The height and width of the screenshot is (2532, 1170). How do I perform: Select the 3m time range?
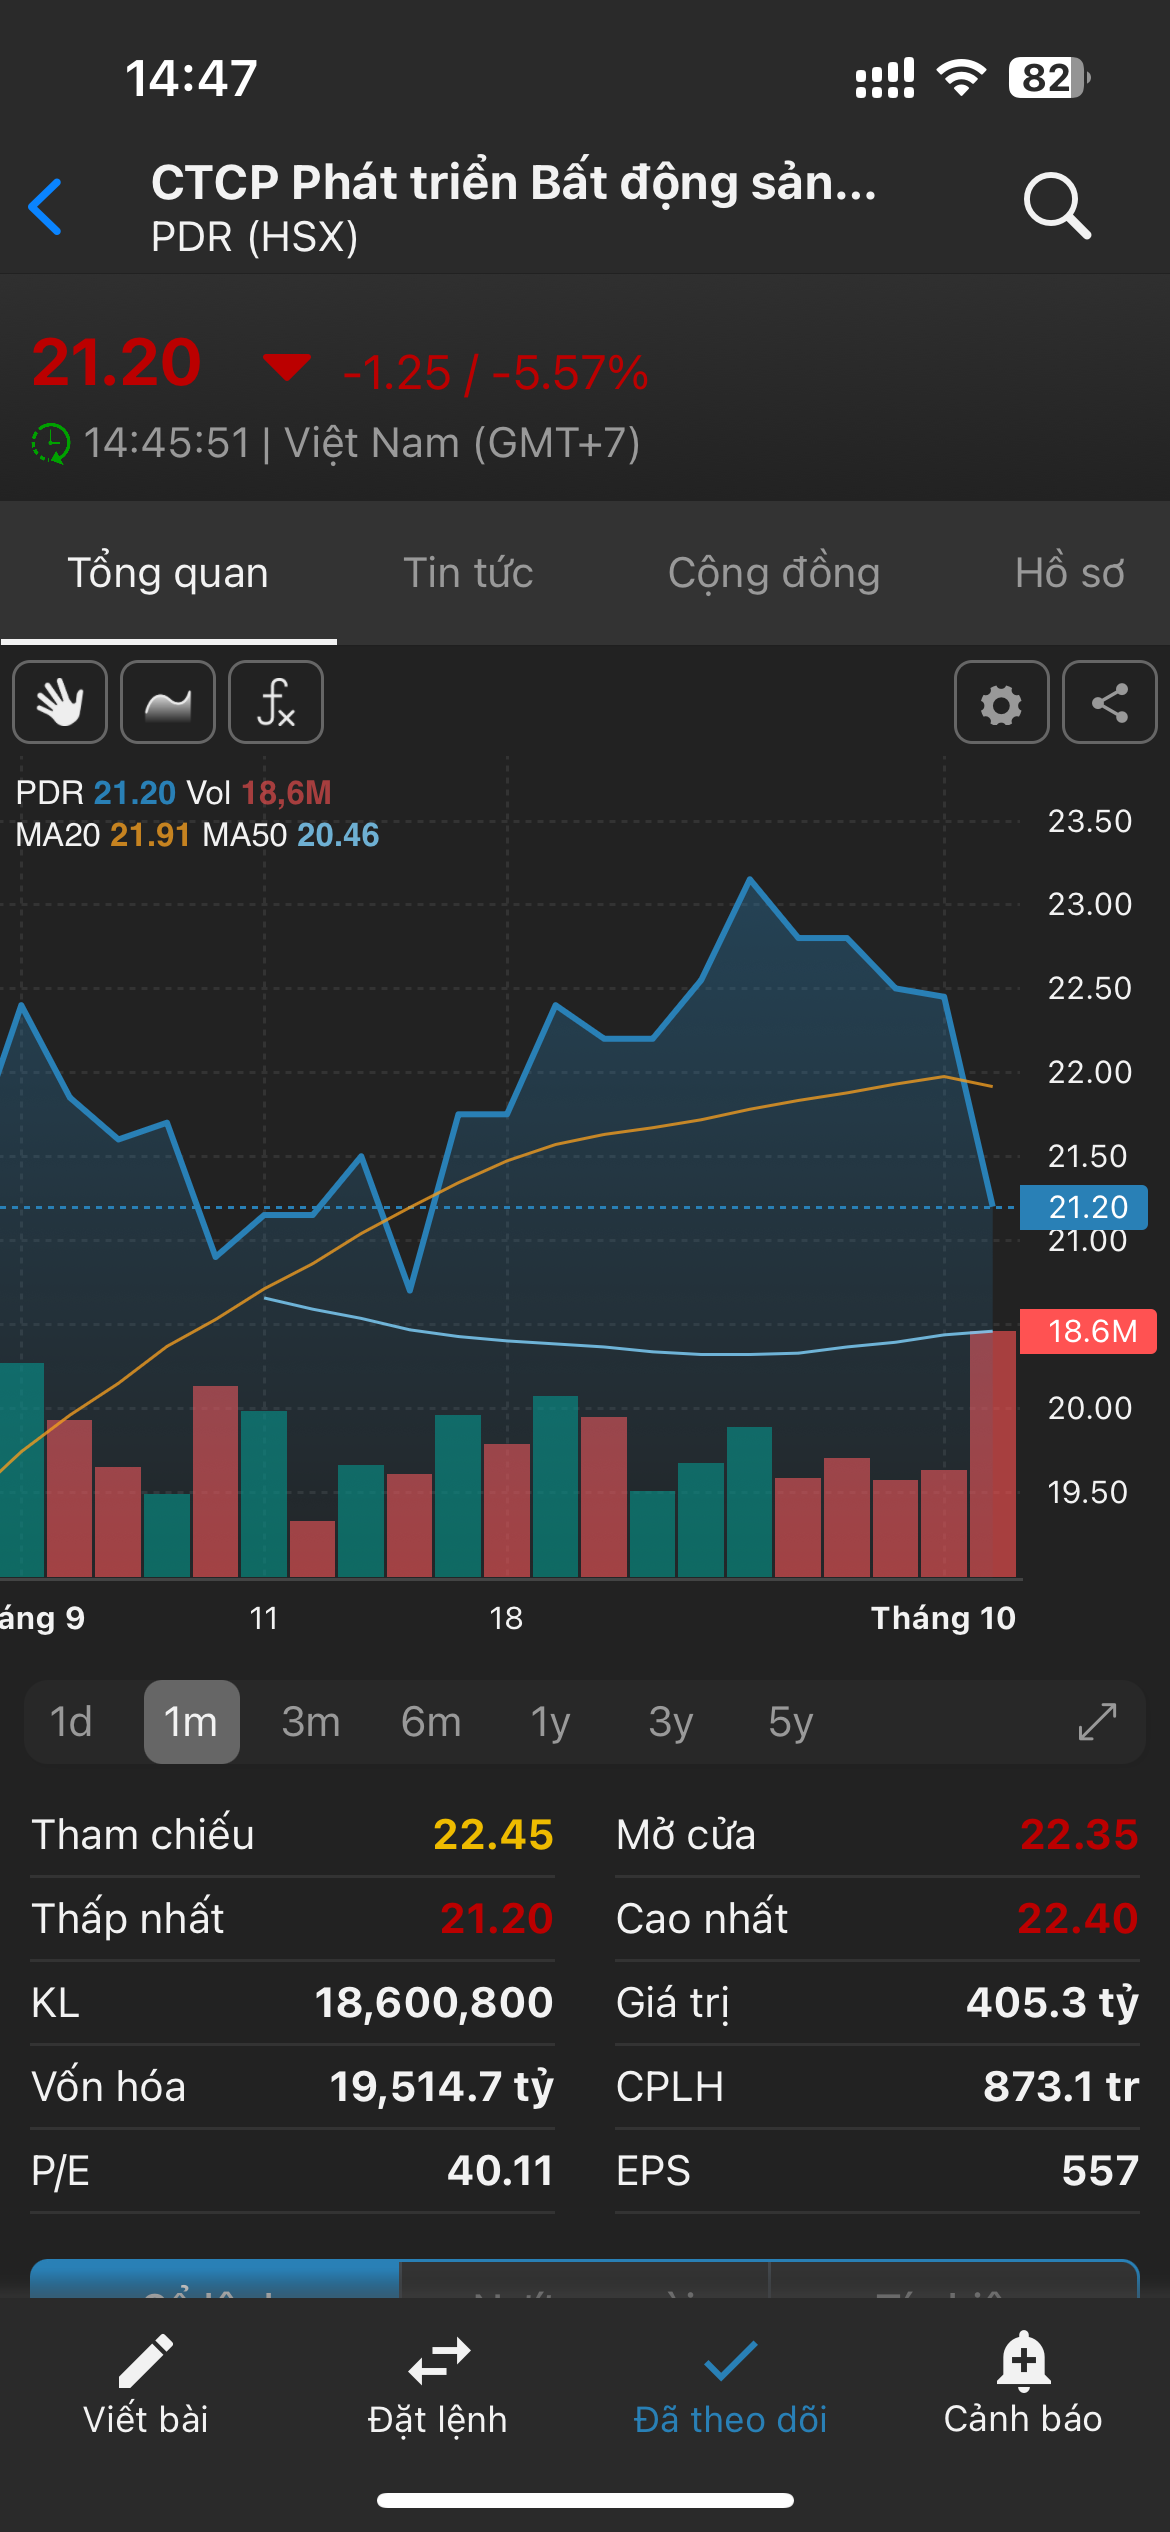[x=311, y=1721]
